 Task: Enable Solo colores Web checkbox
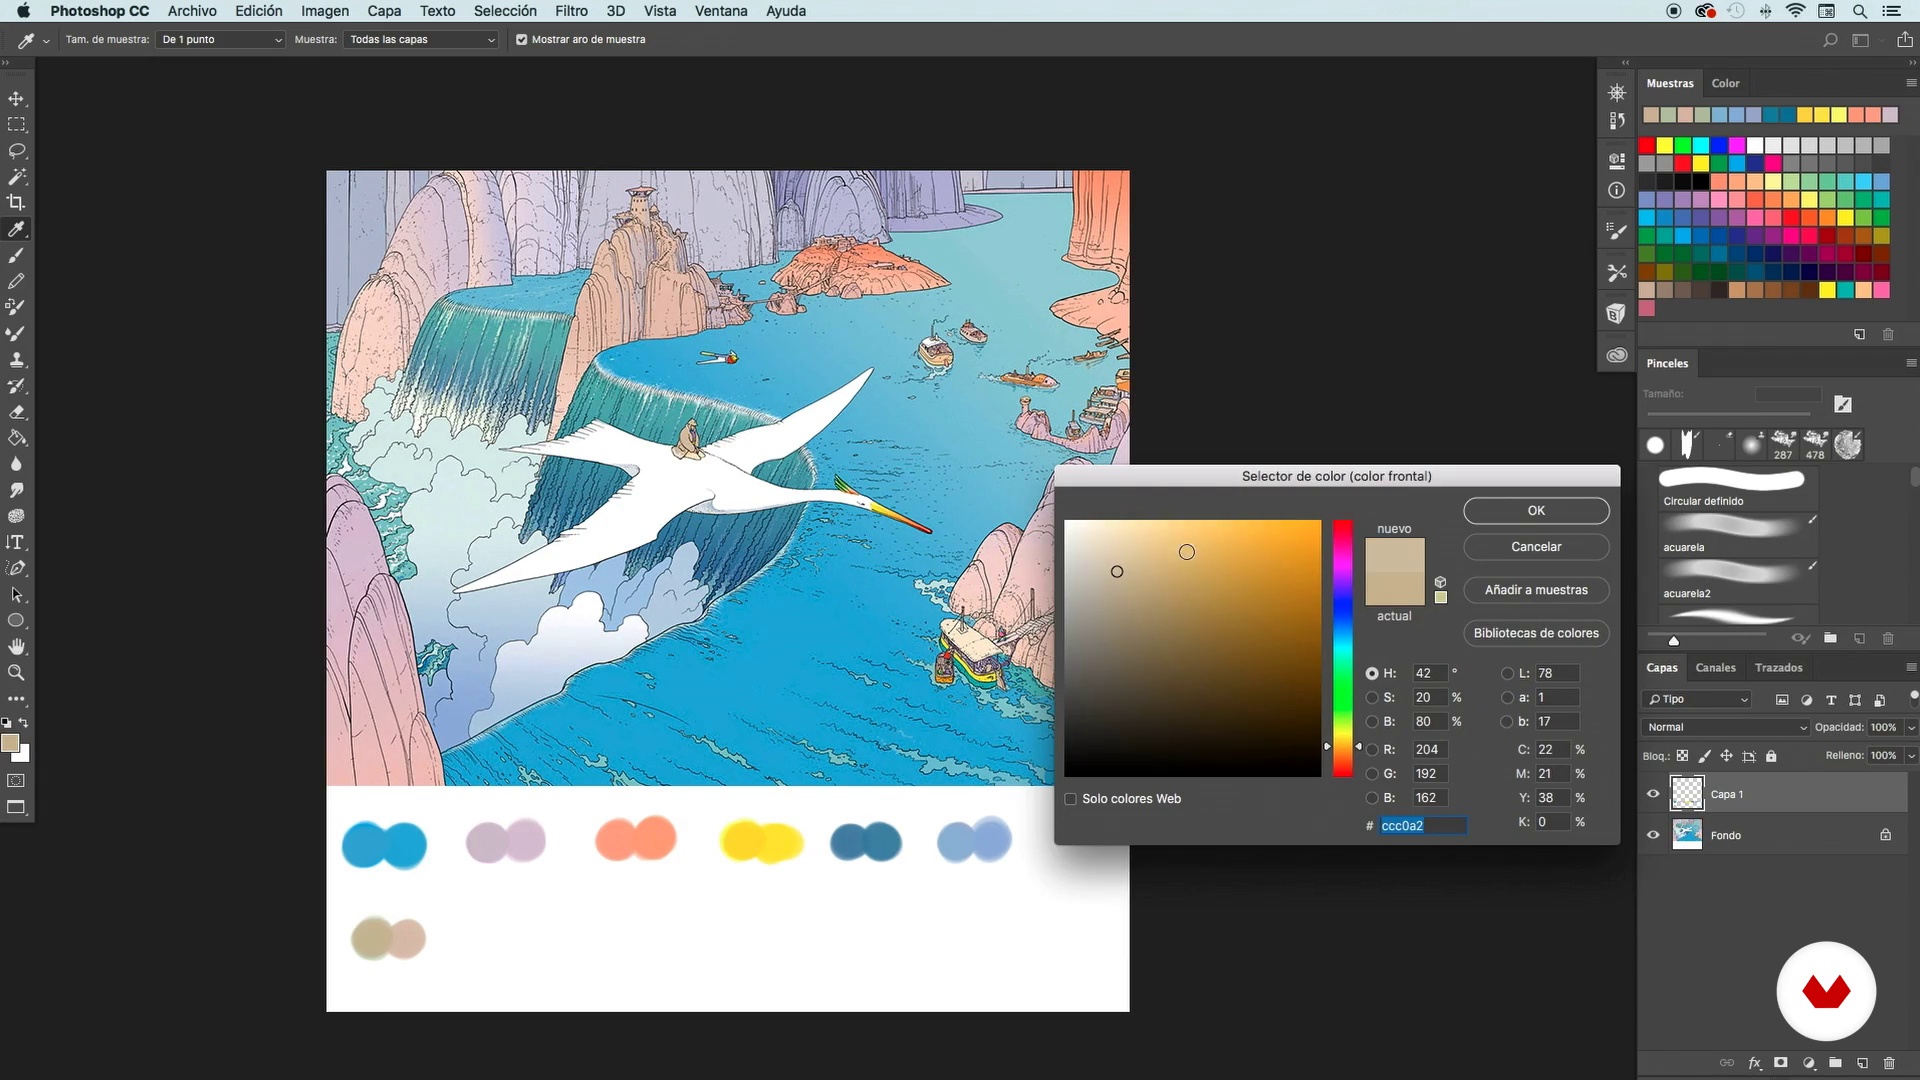1071,799
